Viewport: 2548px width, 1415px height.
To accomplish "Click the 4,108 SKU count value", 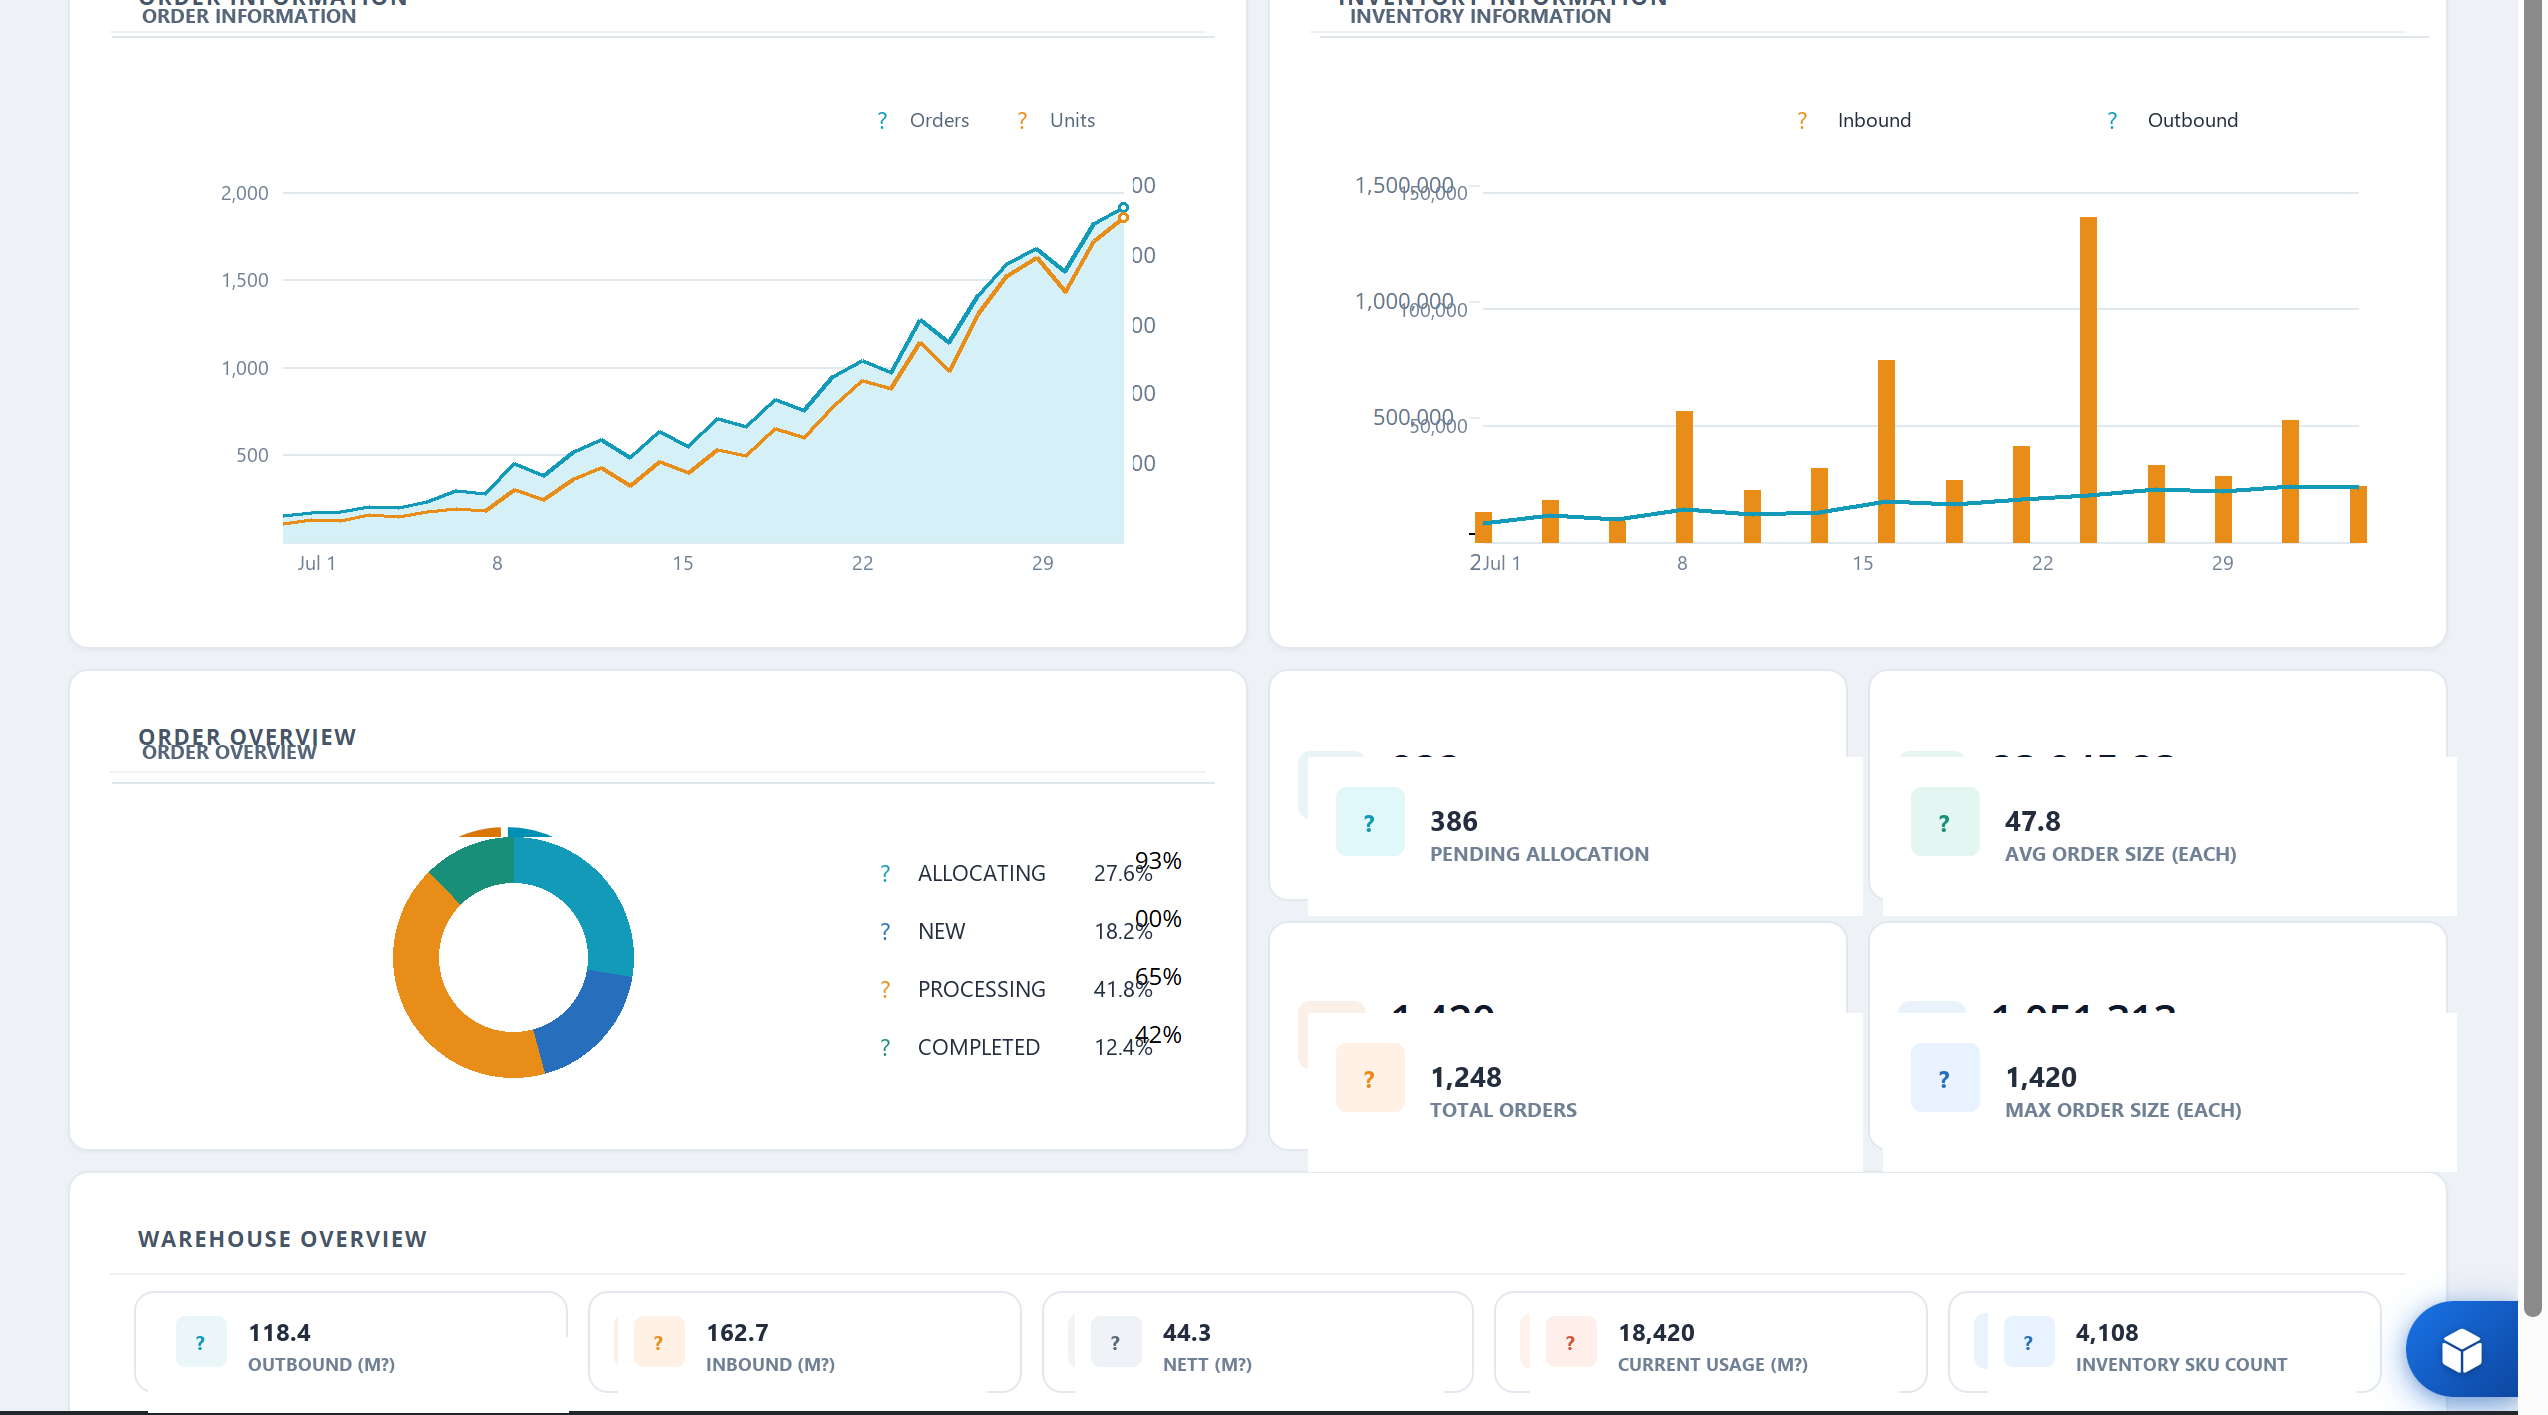I will coord(2107,1333).
